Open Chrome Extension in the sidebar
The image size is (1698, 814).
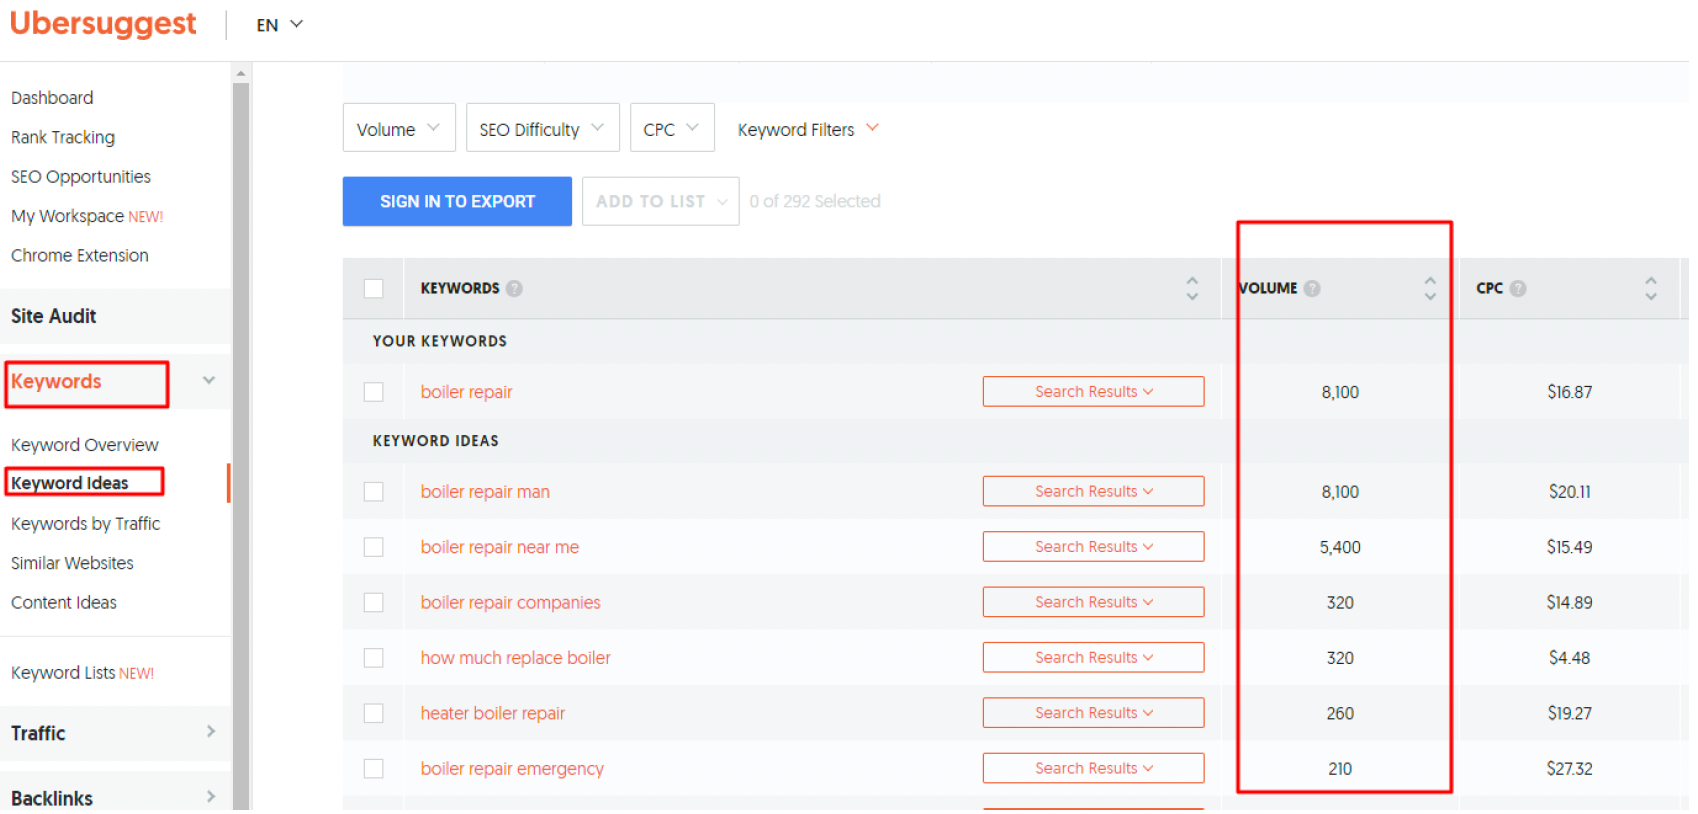tap(80, 256)
